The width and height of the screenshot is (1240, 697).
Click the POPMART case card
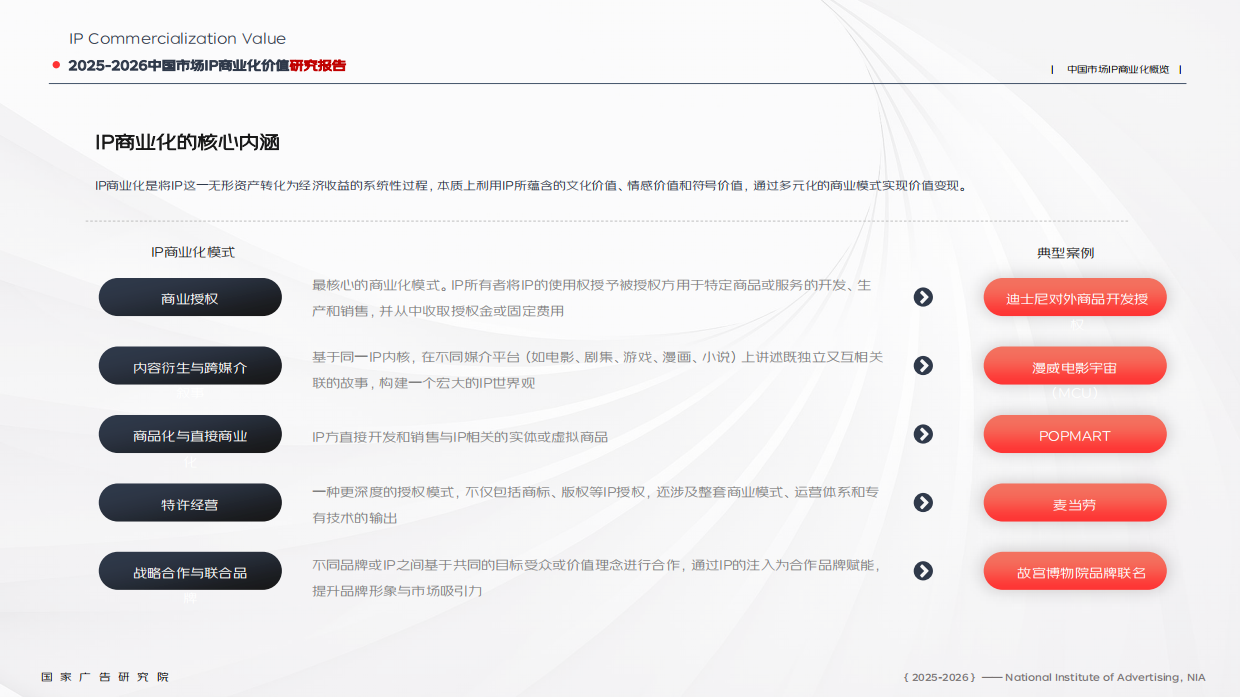tap(1074, 434)
